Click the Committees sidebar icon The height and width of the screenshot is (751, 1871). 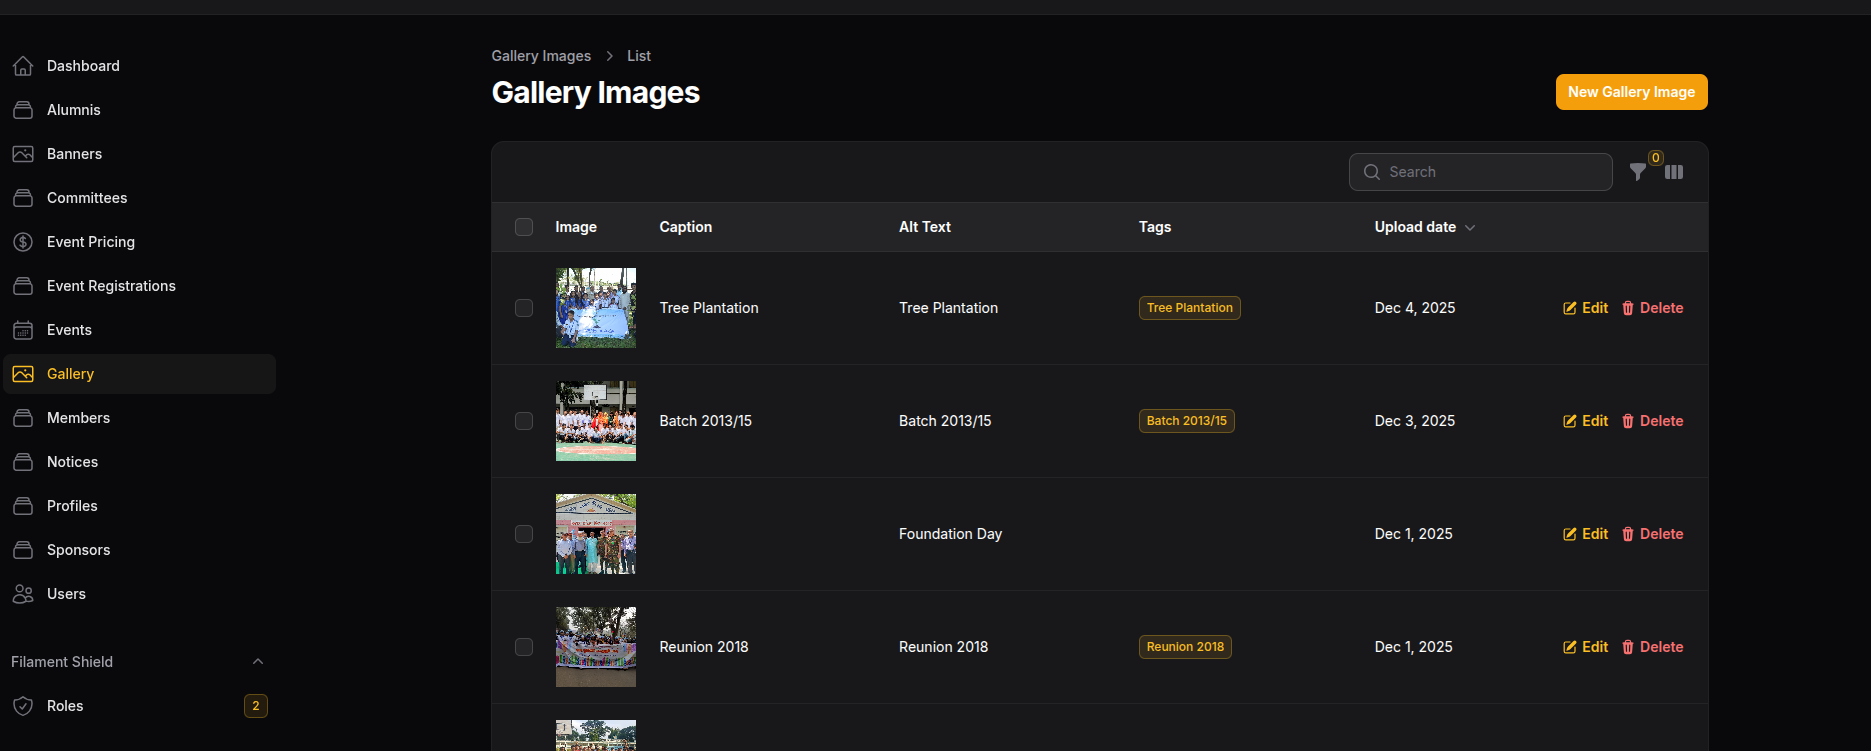tap(23, 198)
